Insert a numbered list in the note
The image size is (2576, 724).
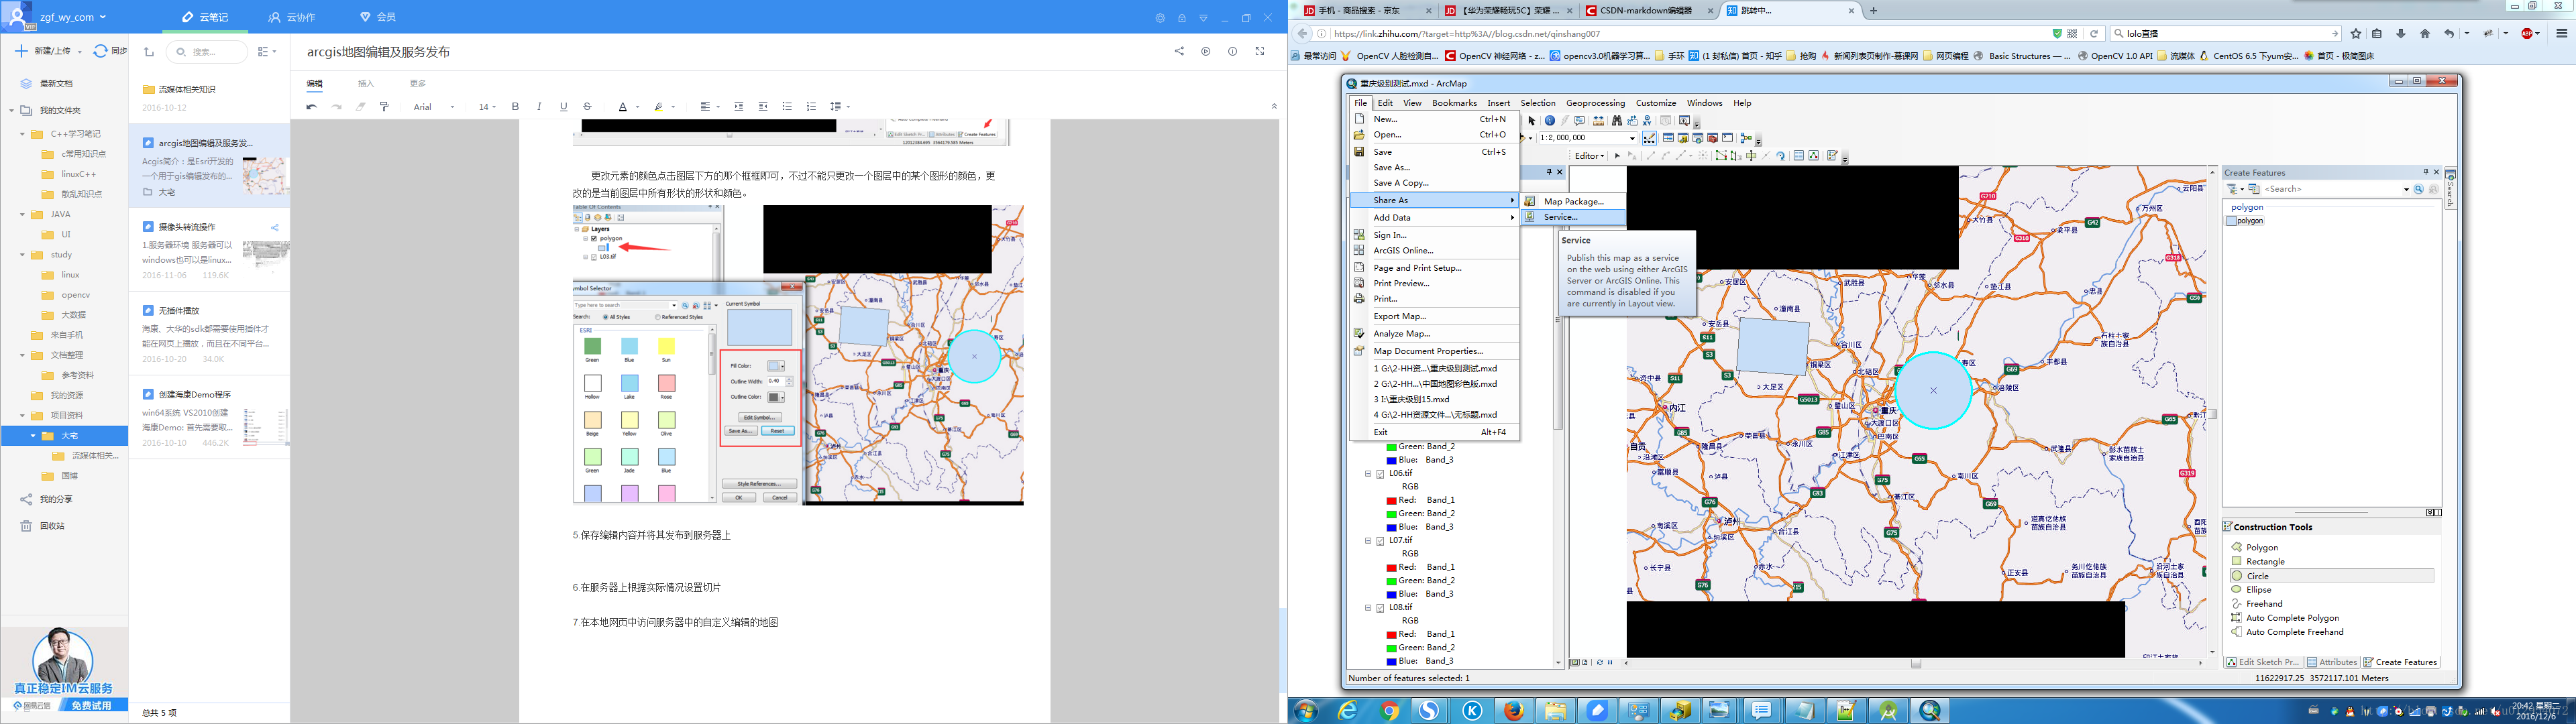tap(811, 107)
